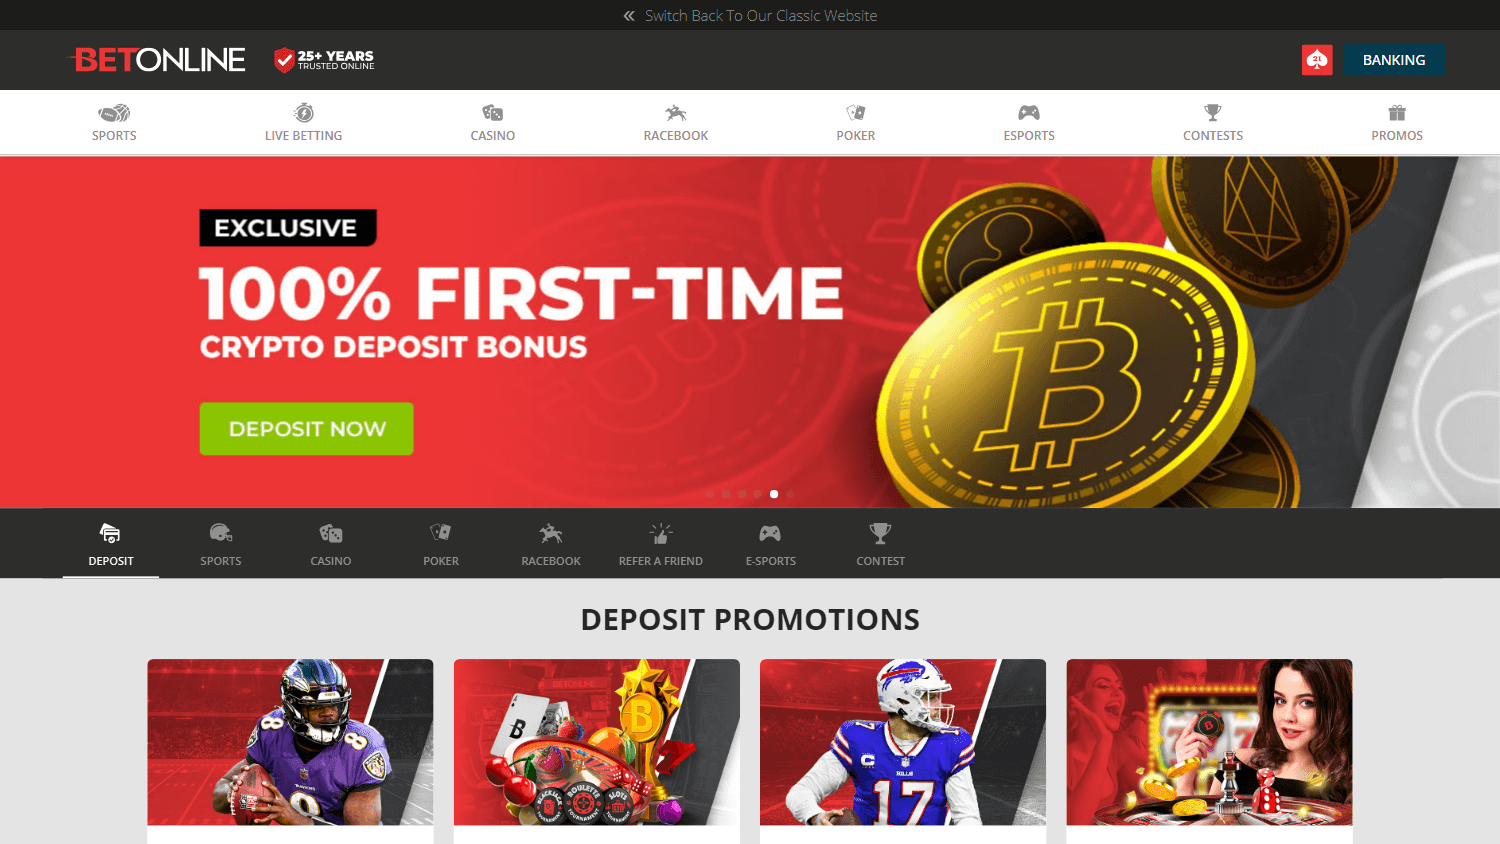Select the Deposit promotions tab

(x=111, y=544)
